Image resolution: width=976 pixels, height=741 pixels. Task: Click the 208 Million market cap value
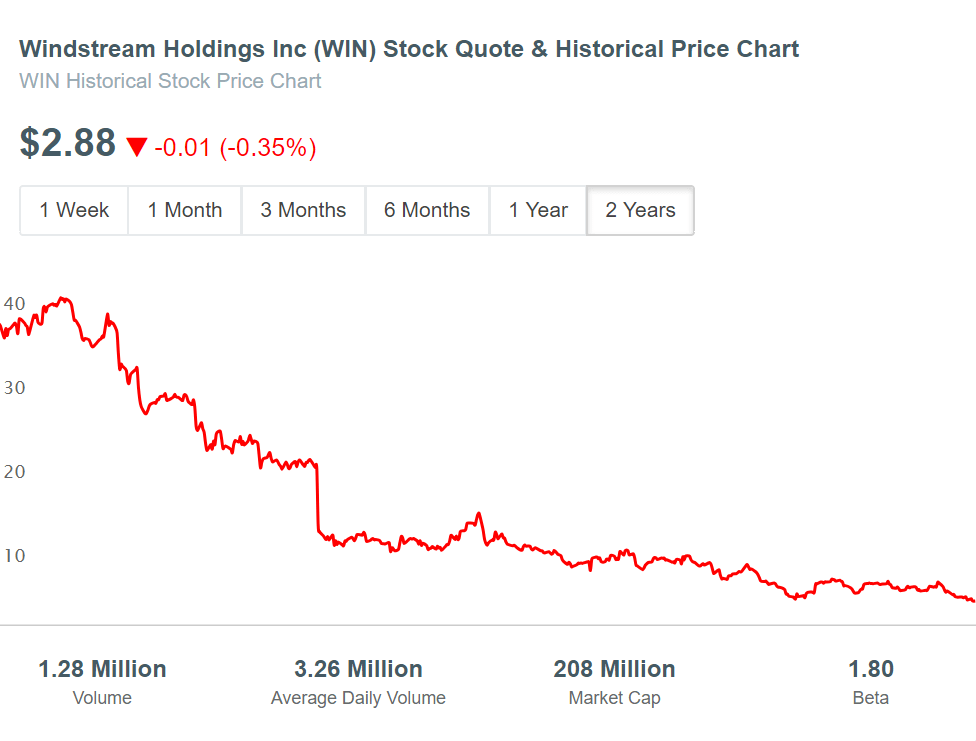point(614,669)
